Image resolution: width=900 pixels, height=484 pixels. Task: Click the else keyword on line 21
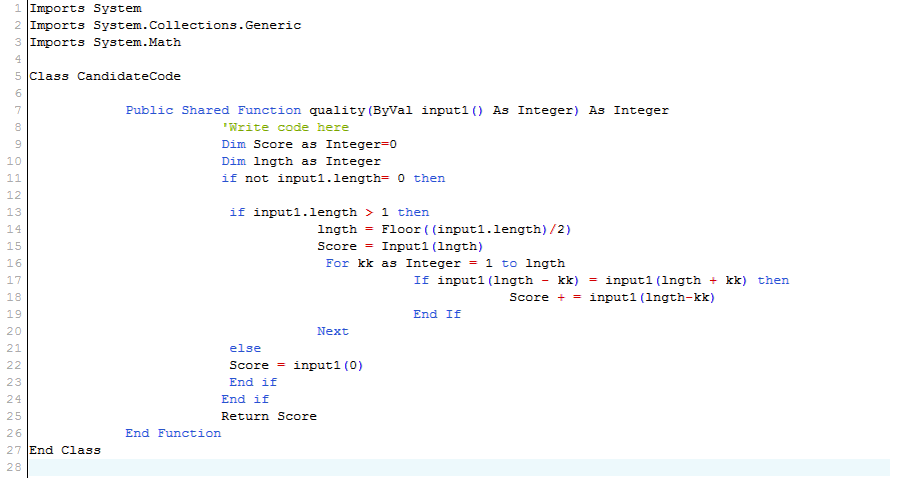tap(245, 348)
